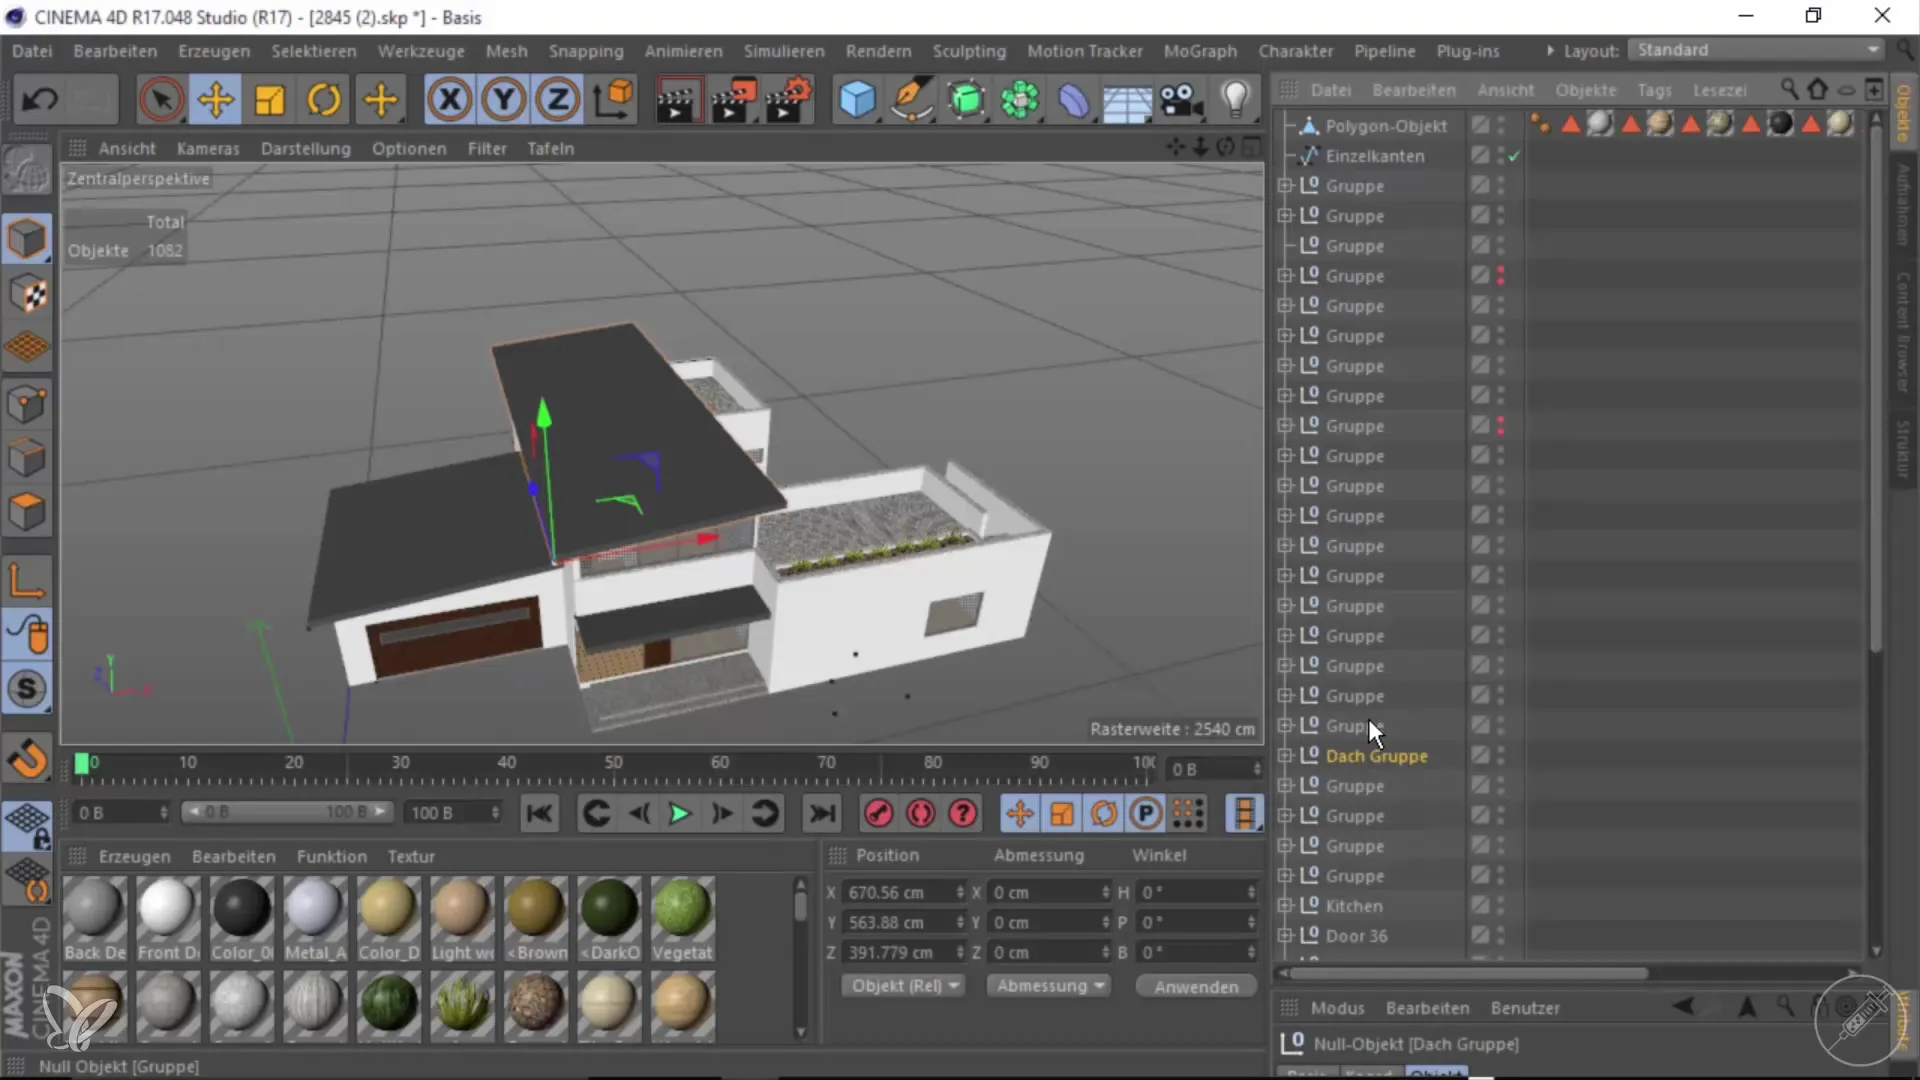
Task: Open the Subdivision Surface generator icon
Action: 966,99
